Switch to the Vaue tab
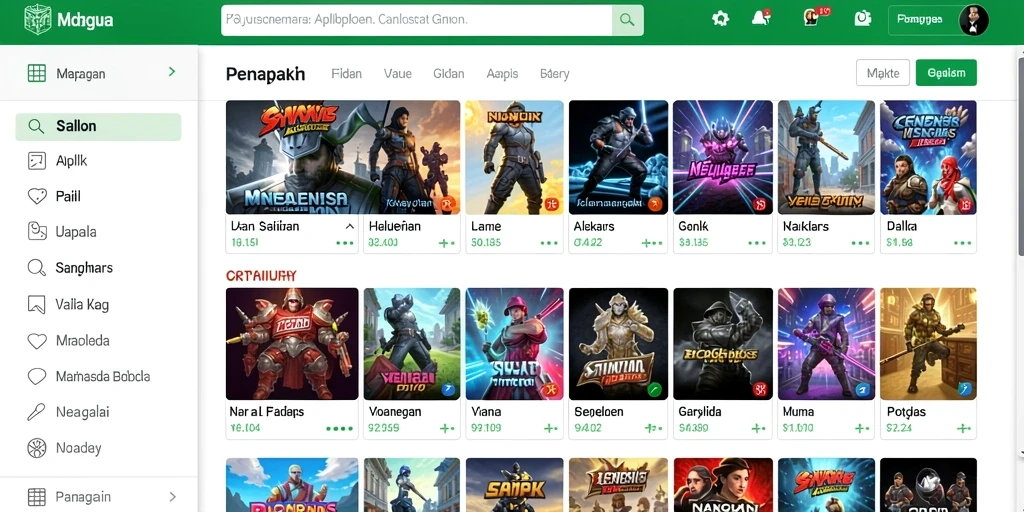 (398, 74)
